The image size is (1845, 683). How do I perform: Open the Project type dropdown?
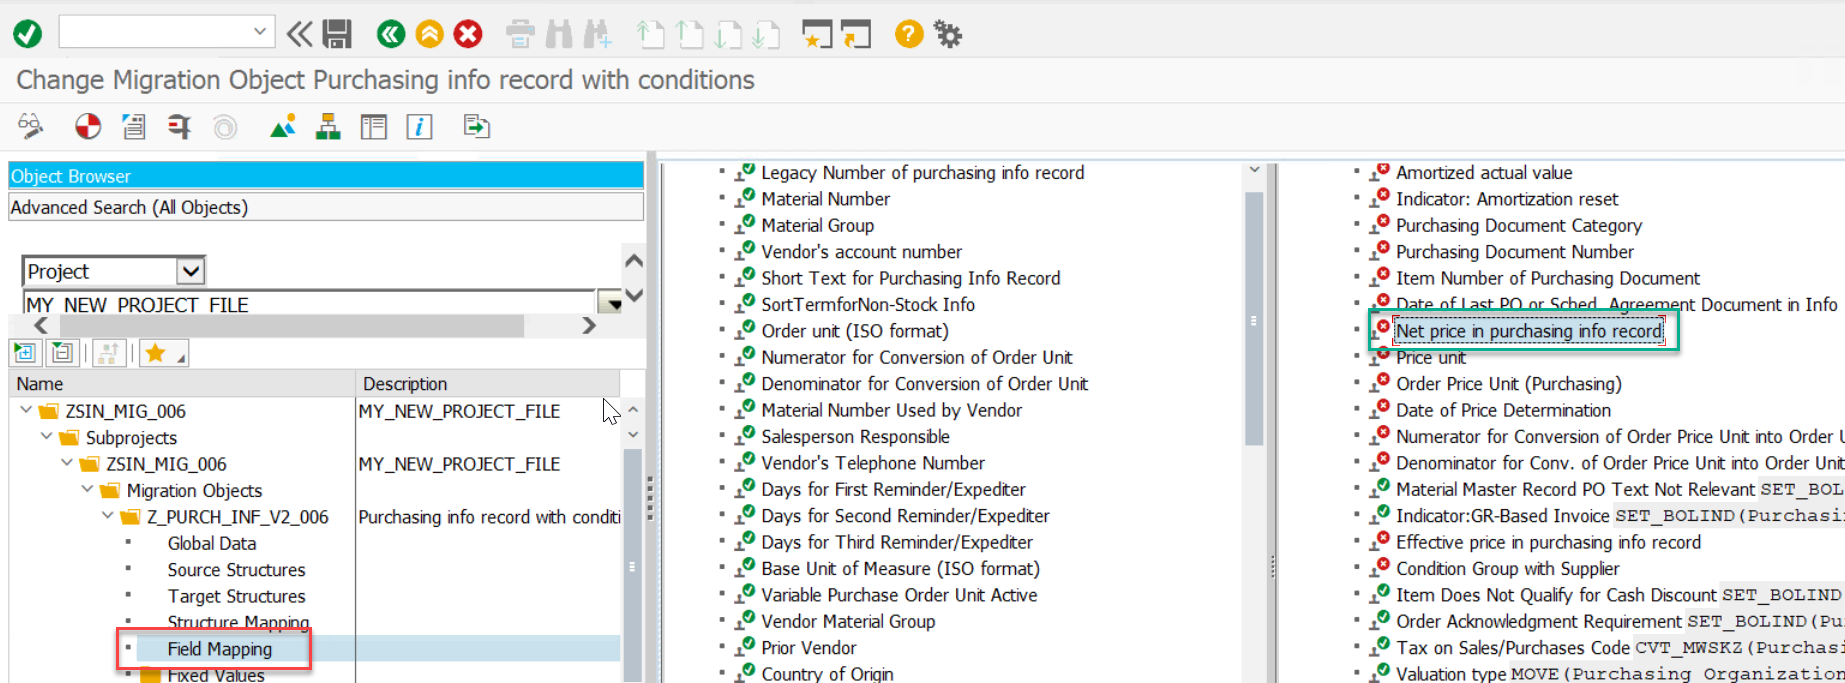(190, 271)
